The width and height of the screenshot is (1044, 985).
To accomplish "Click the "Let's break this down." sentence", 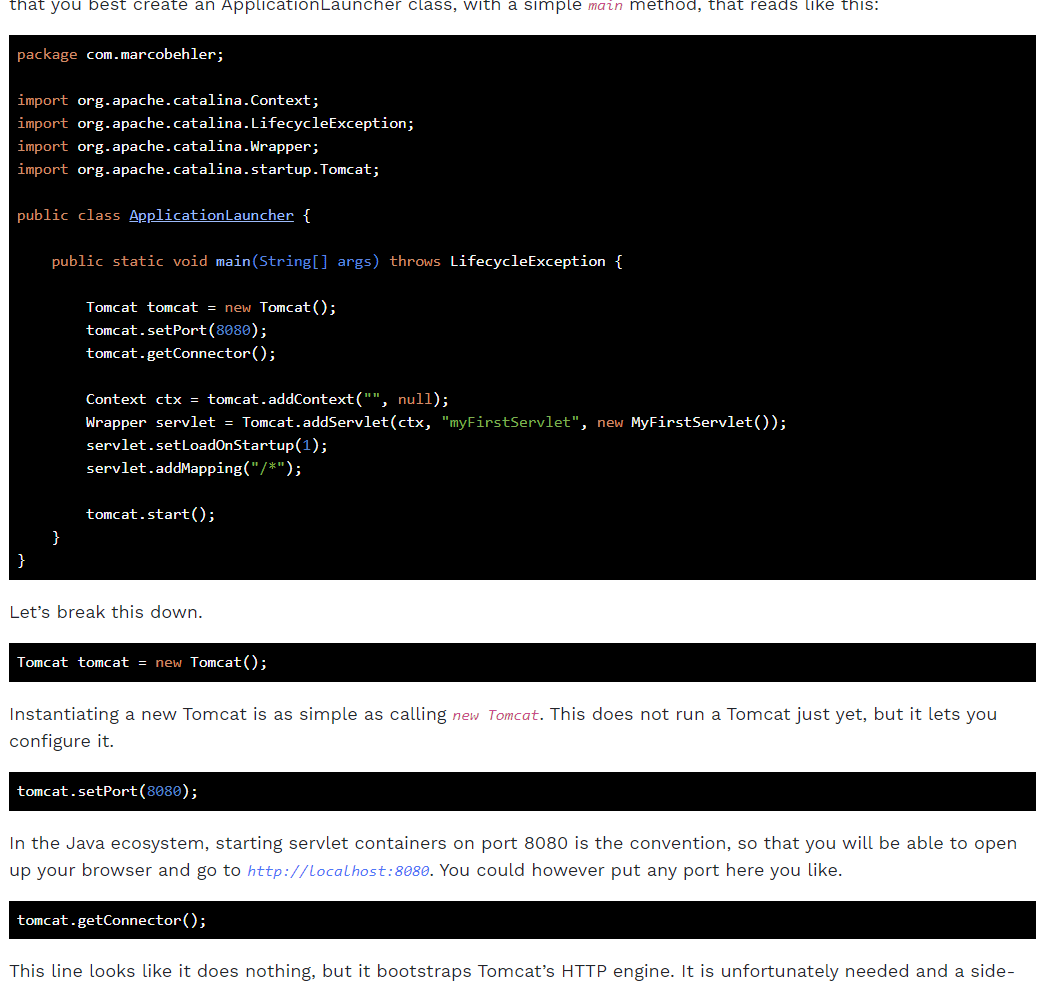I will pyautogui.click(x=106, y=612).
